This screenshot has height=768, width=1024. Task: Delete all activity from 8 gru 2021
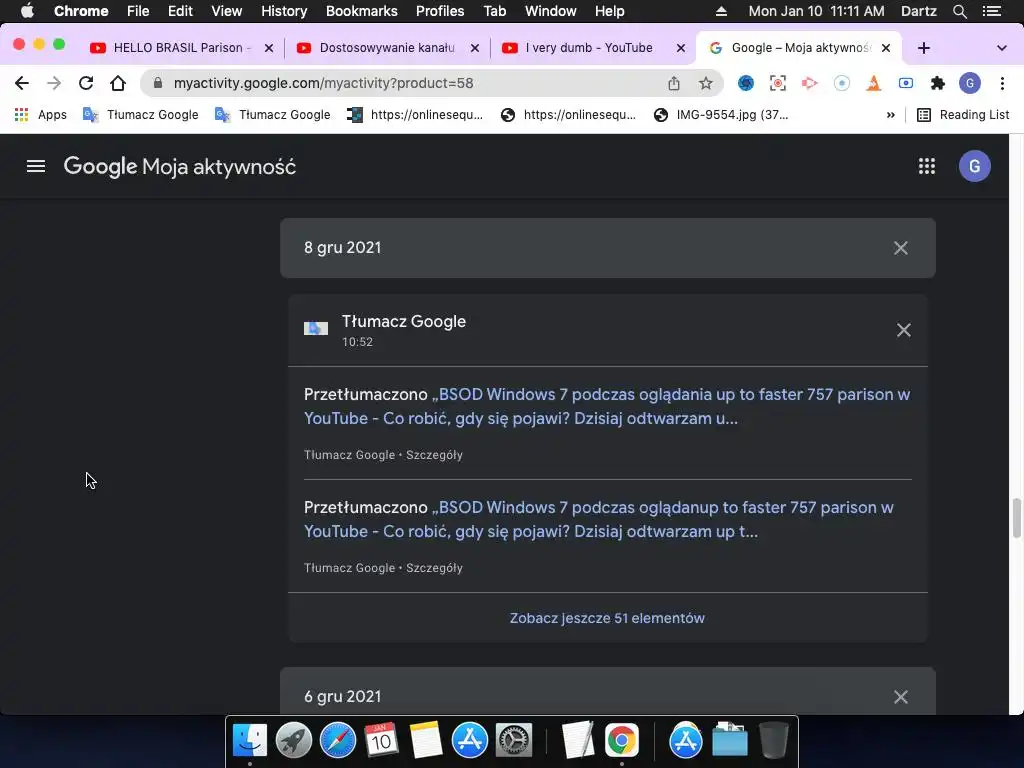(901, 248)
